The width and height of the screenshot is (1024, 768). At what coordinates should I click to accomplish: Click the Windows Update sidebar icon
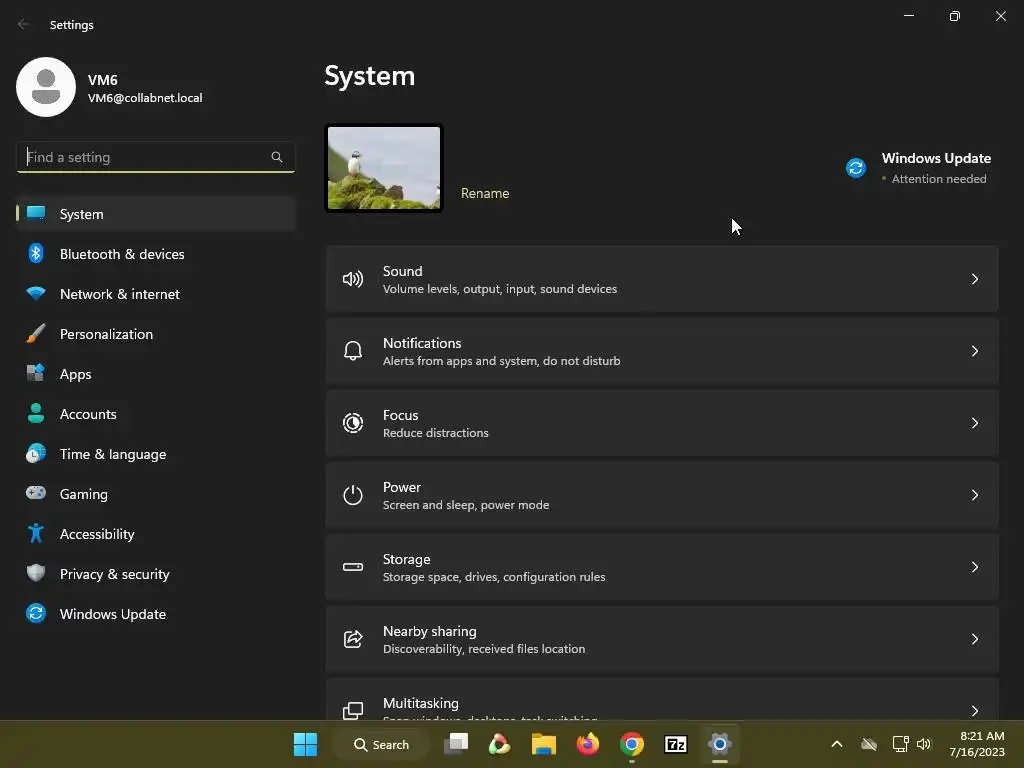36,613
